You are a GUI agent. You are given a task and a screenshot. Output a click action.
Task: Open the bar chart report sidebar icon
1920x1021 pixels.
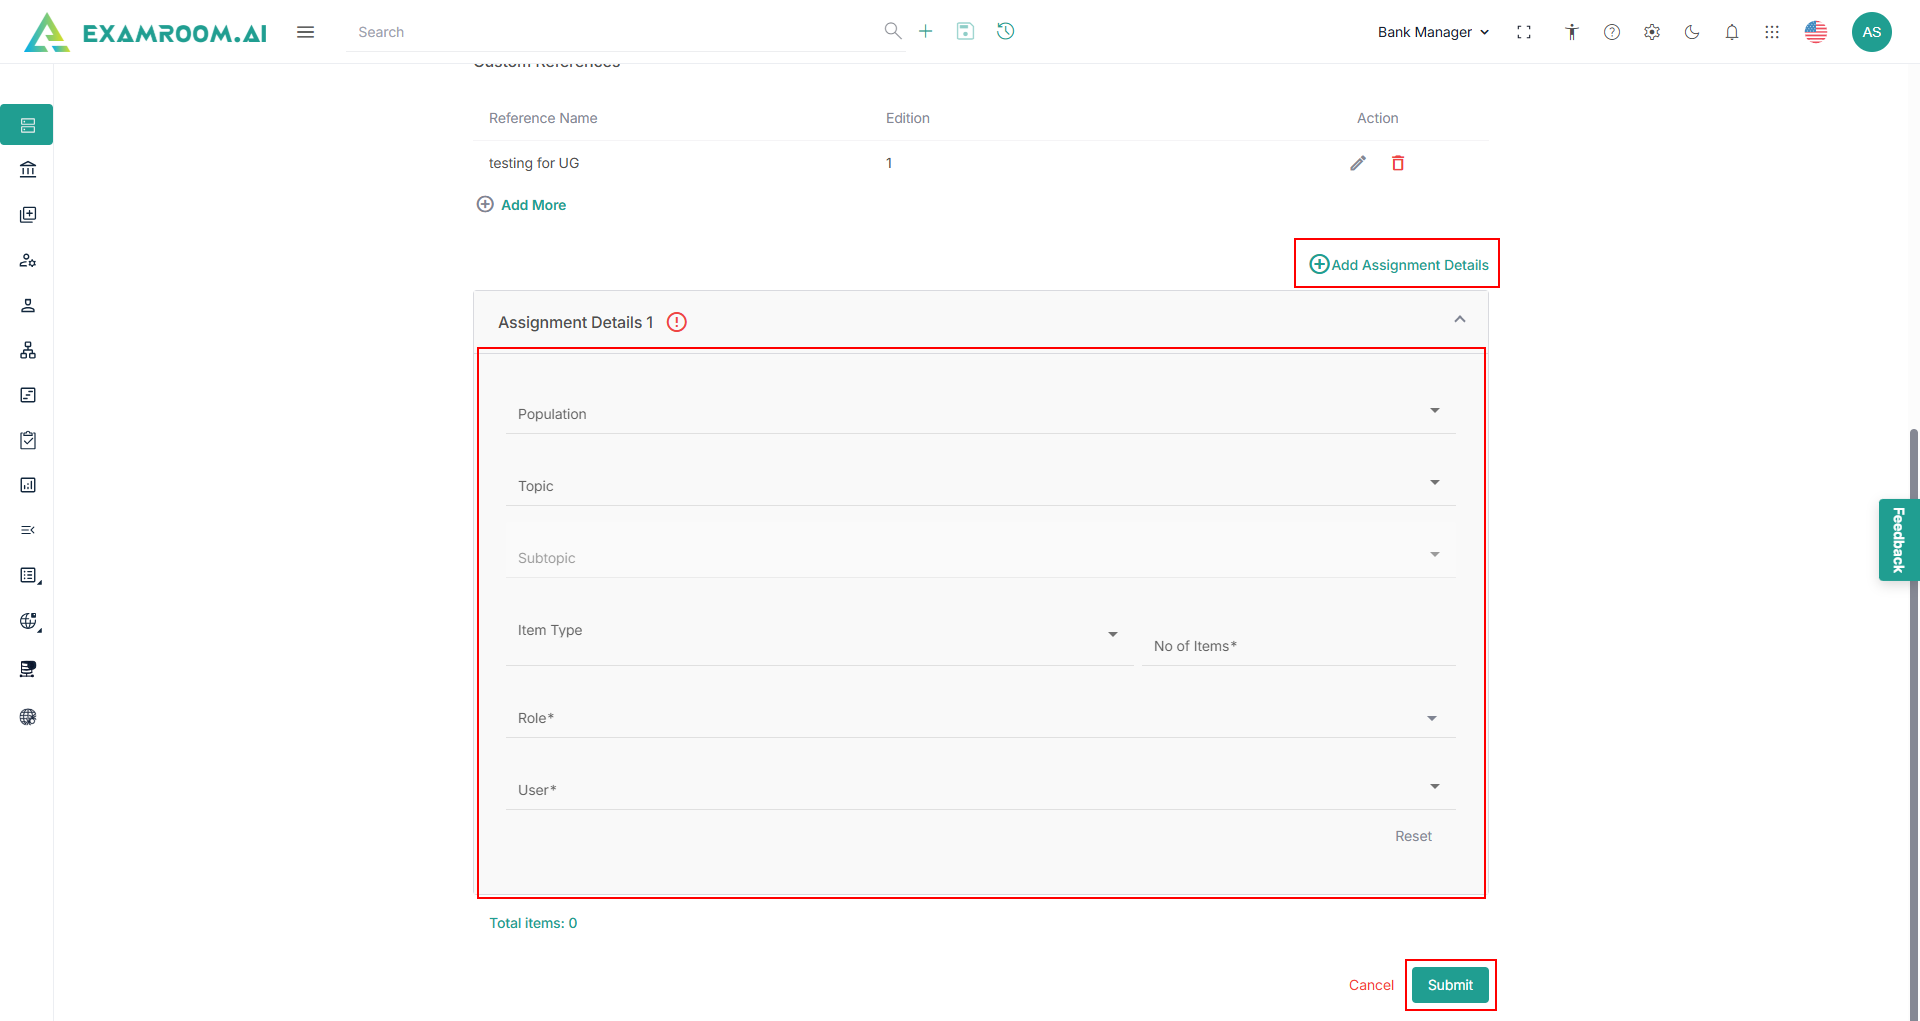28,485
